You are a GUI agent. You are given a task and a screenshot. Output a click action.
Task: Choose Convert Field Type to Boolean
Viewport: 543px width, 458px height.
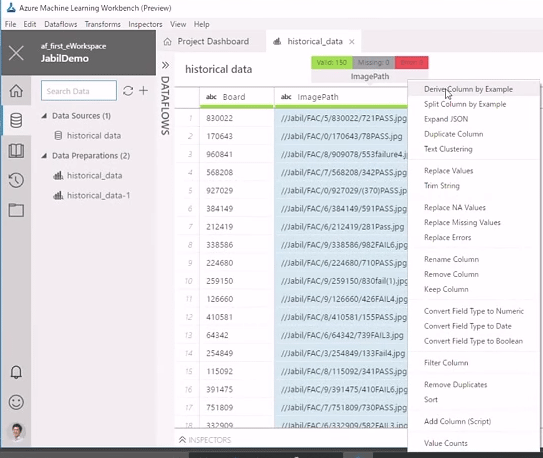point(473,341)
